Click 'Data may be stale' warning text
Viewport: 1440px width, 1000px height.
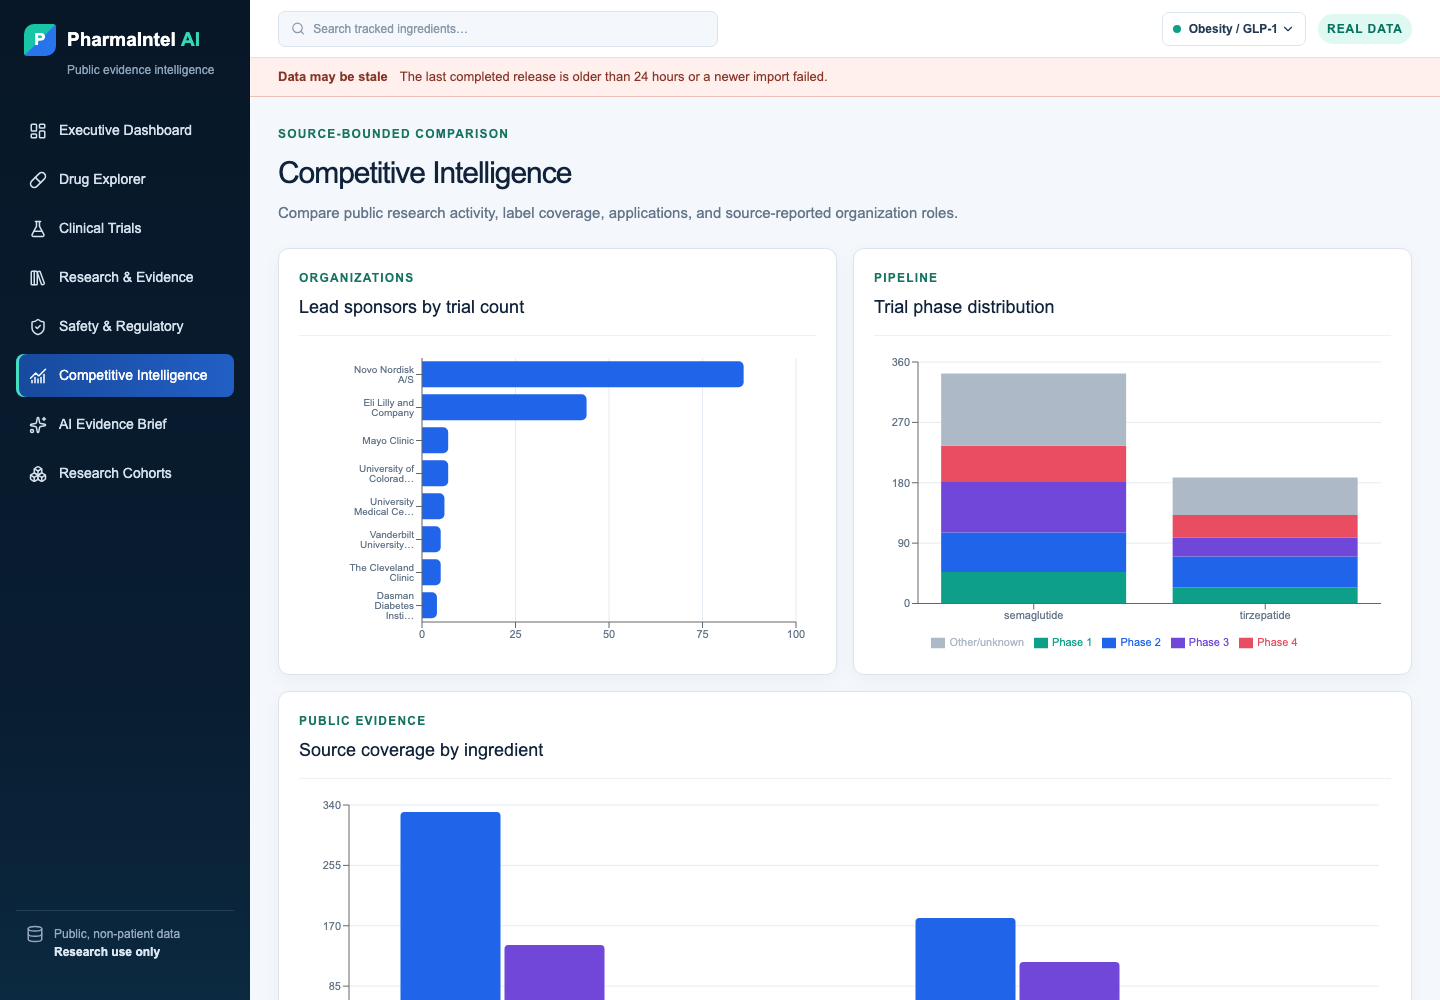tap(332, 77)
